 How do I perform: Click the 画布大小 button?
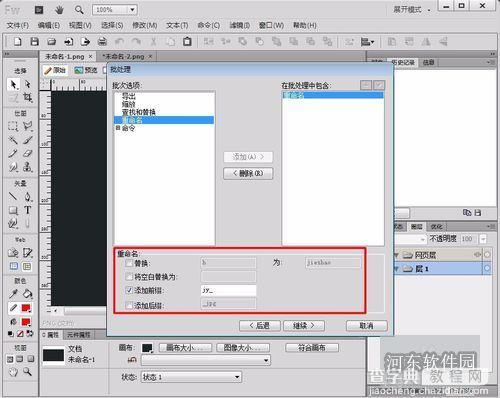(185, 348)
